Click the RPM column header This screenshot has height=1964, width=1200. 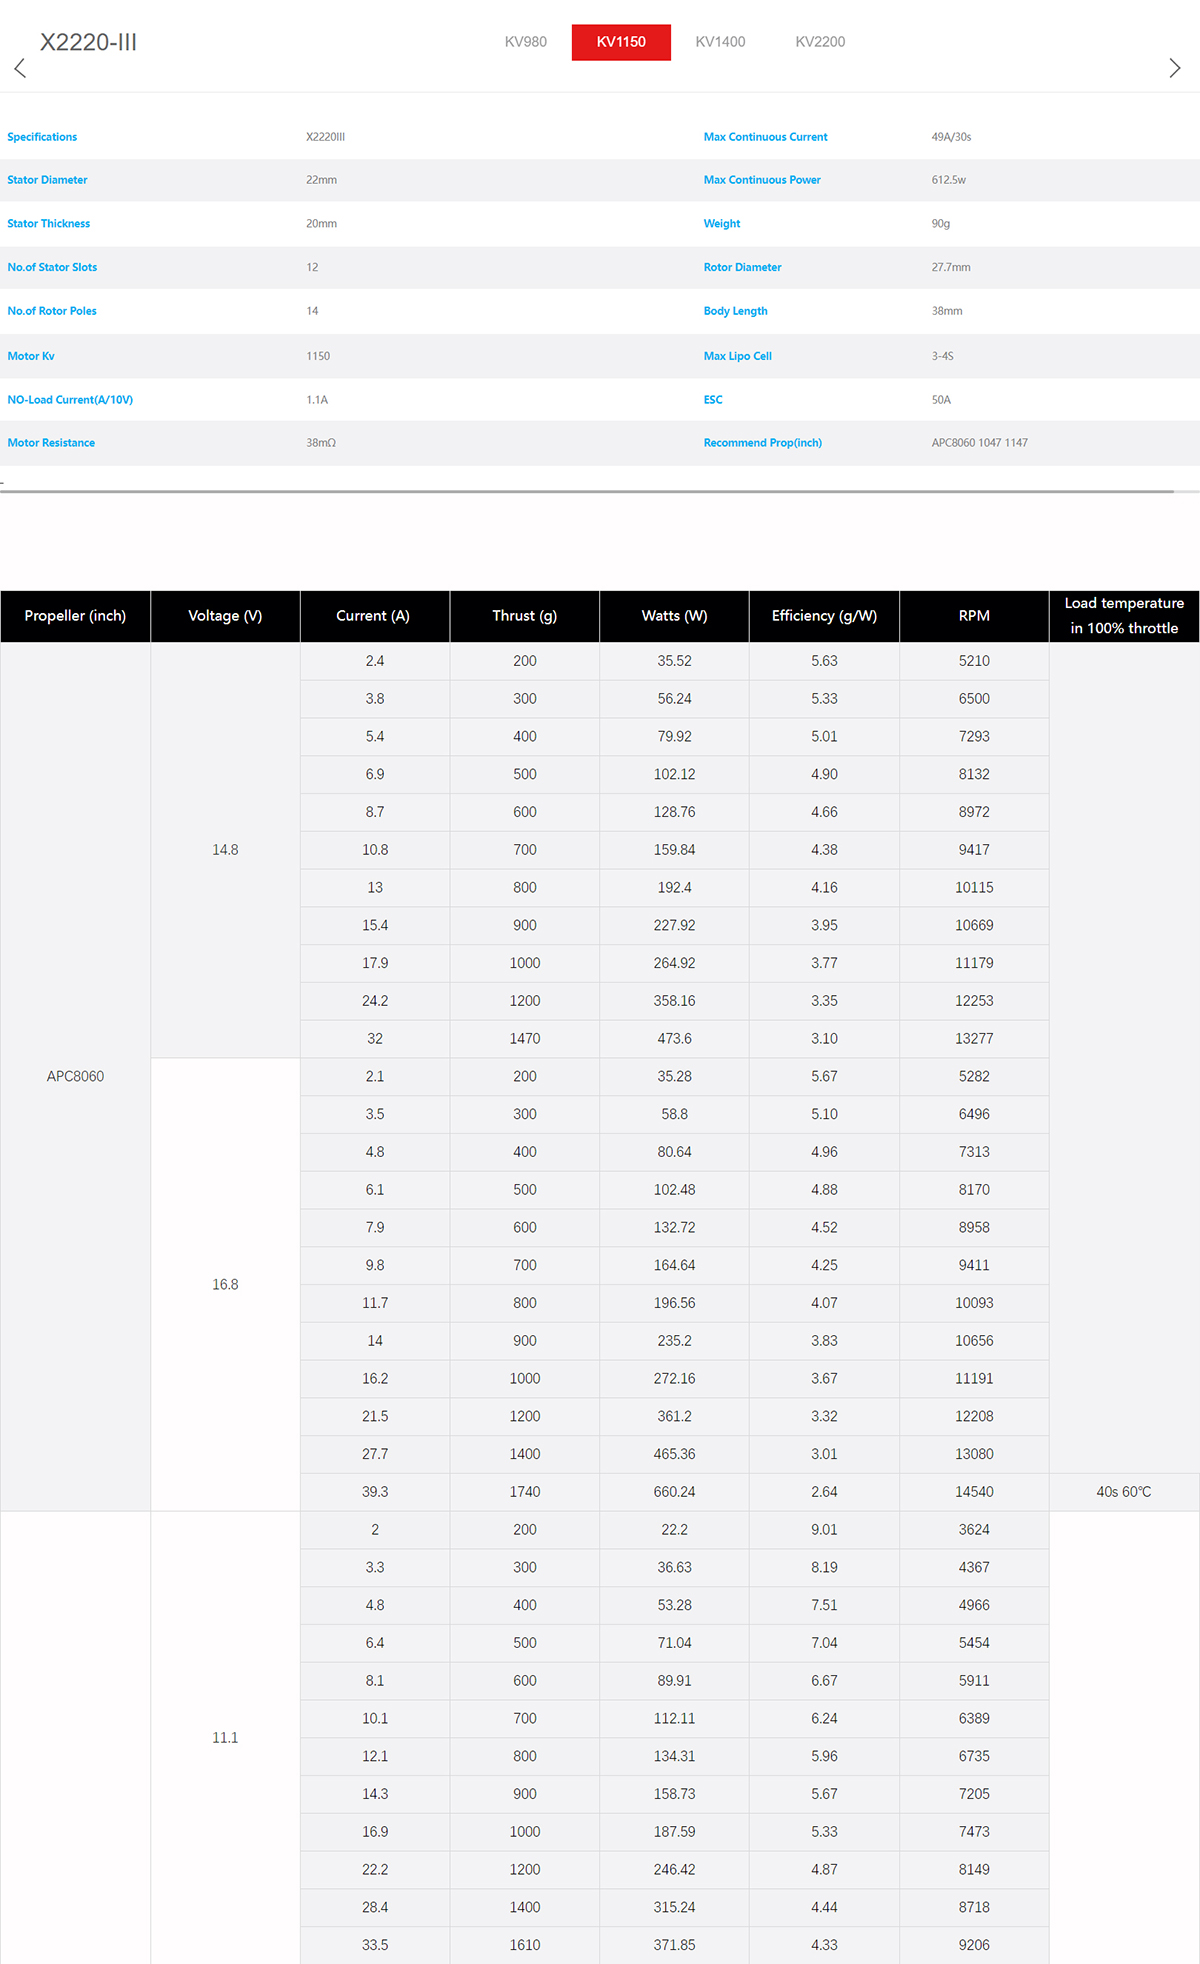974,616
